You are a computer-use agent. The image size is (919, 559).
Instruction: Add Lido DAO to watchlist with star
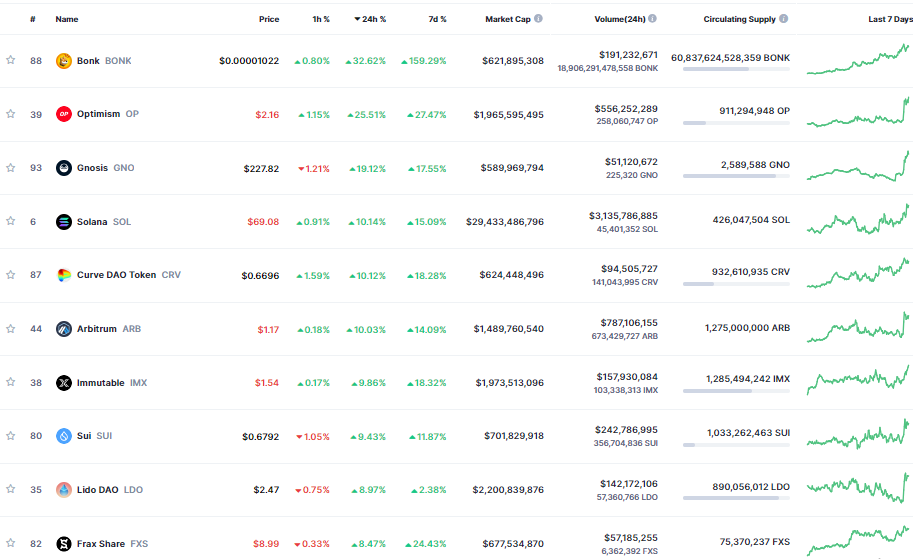point(11,489)
